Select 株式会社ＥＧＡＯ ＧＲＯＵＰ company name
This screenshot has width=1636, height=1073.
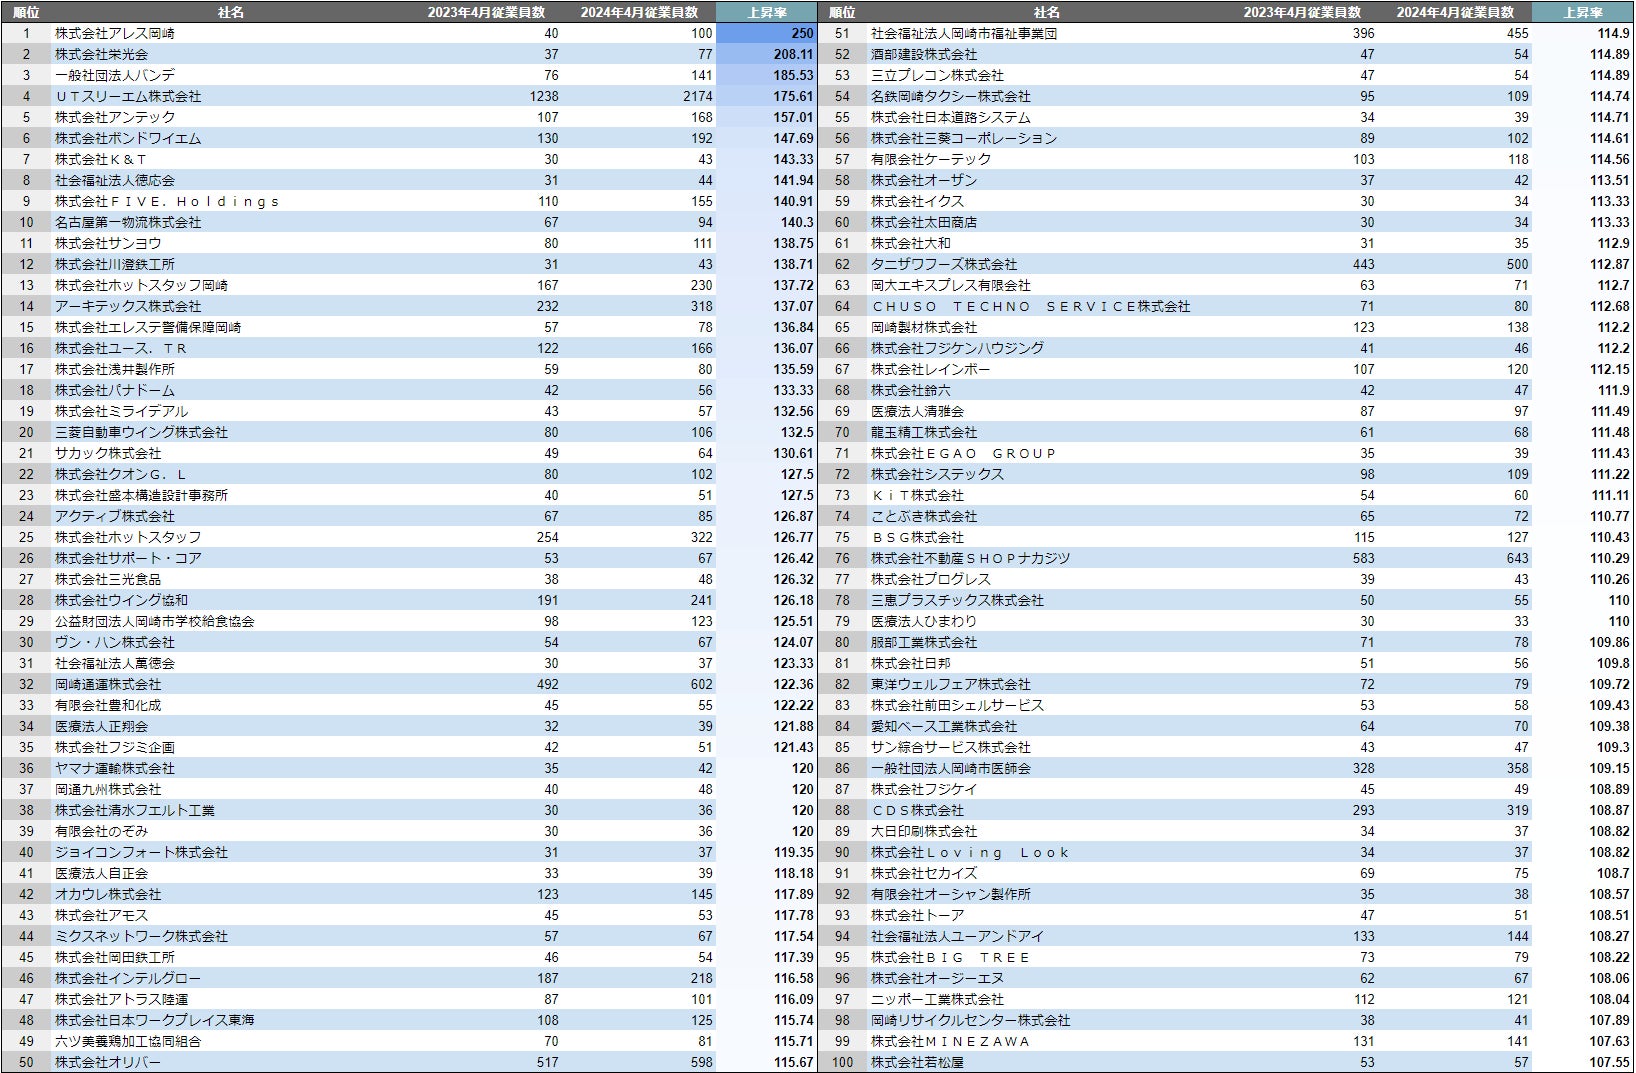click(x=964, y=453)
